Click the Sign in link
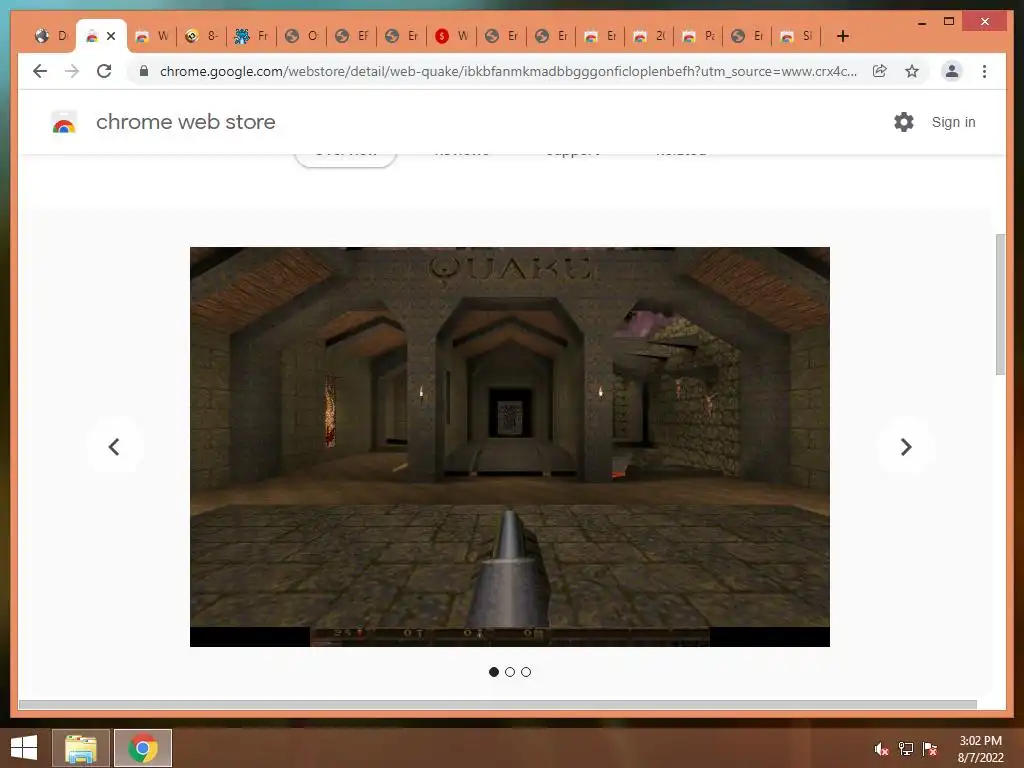 pos(953,122)
